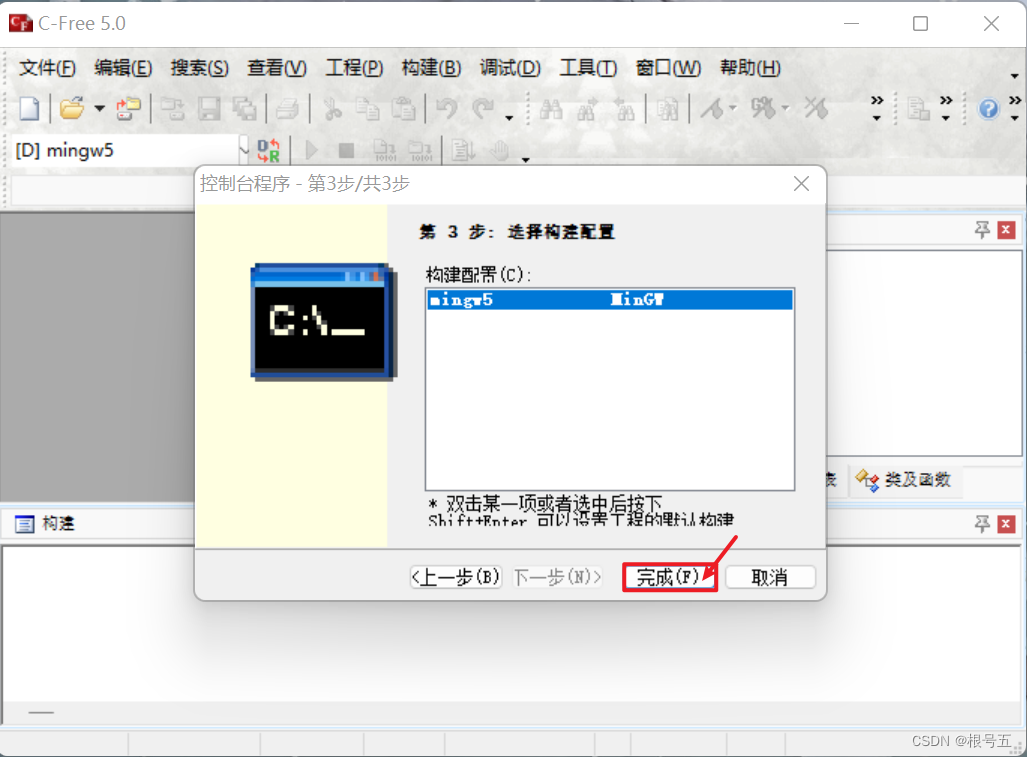
Task: Expand the edit toolbar overflow arrow
Action: coord(509,118)
